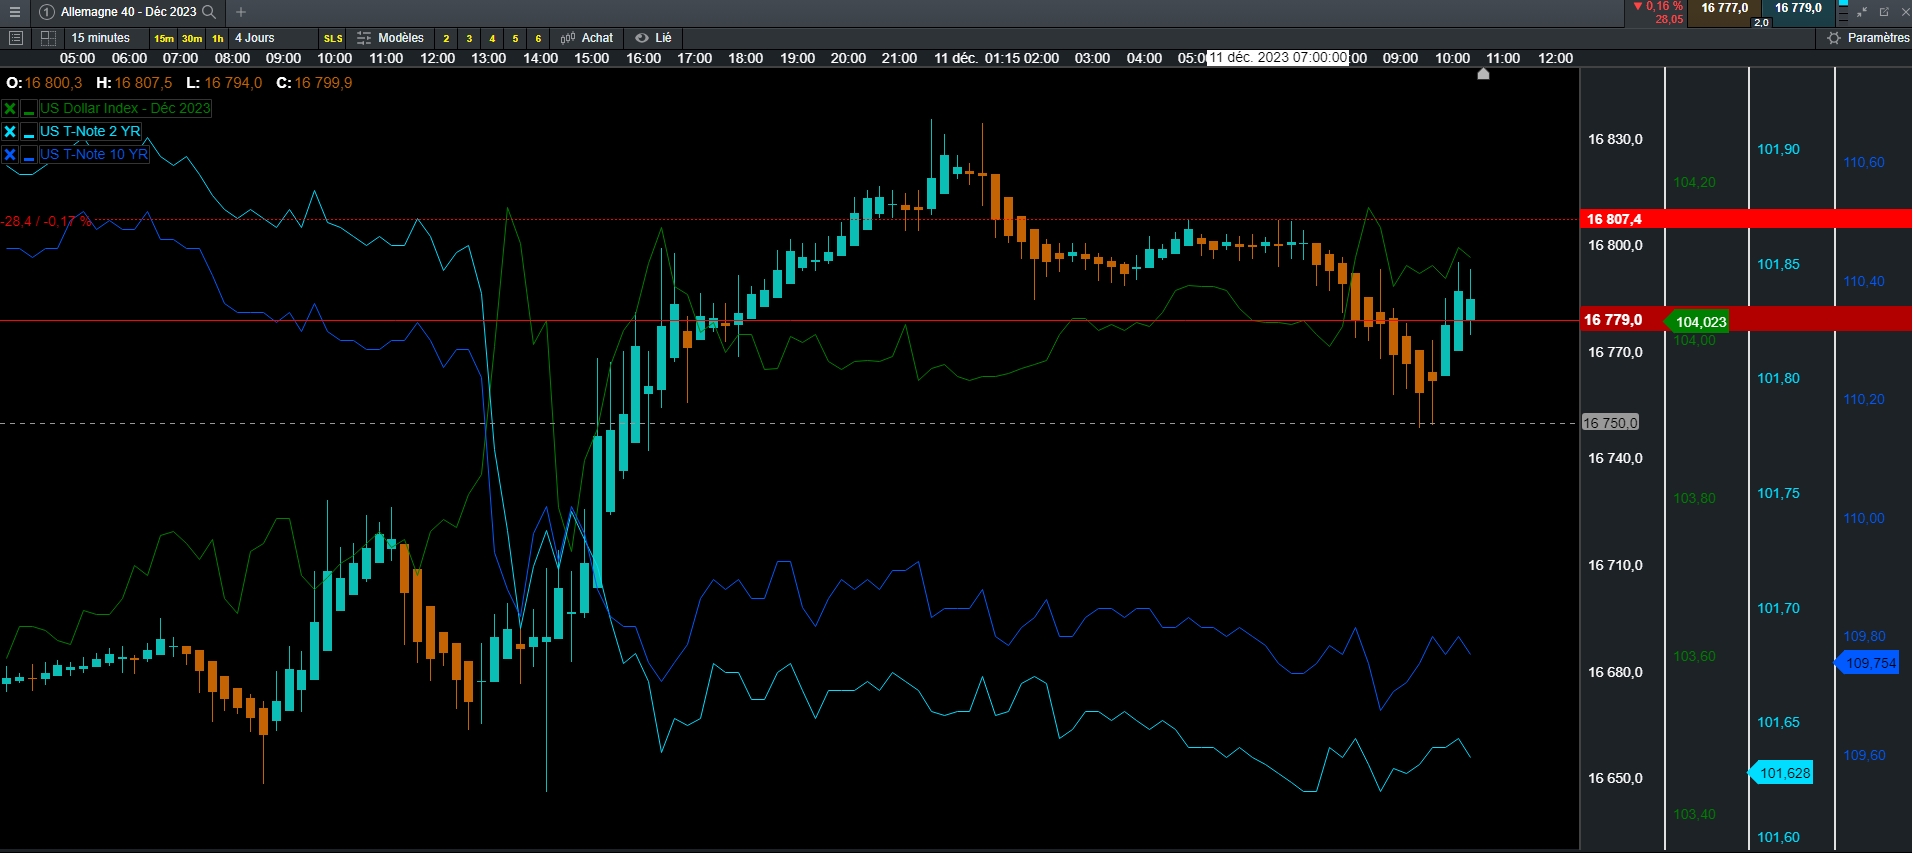Add a new chart tab with plus

(x=241, y=12)
